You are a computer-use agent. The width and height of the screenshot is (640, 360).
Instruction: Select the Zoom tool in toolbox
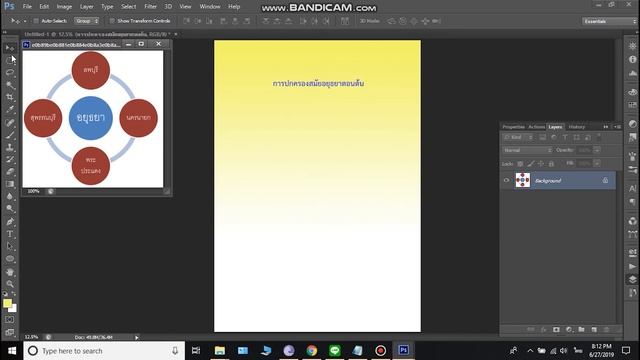coord(10,284)
